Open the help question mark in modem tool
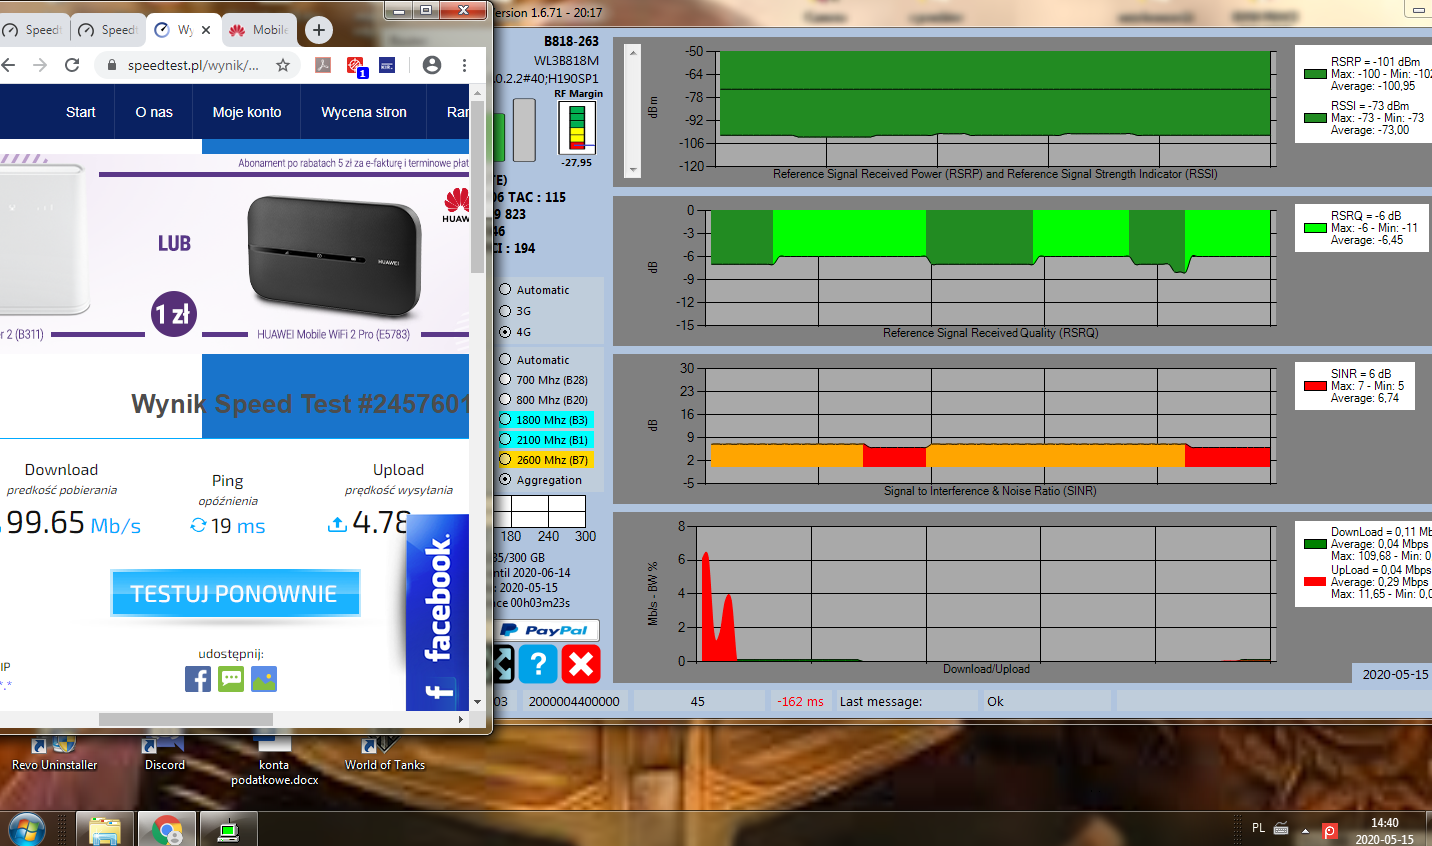 tap(538, 663)
